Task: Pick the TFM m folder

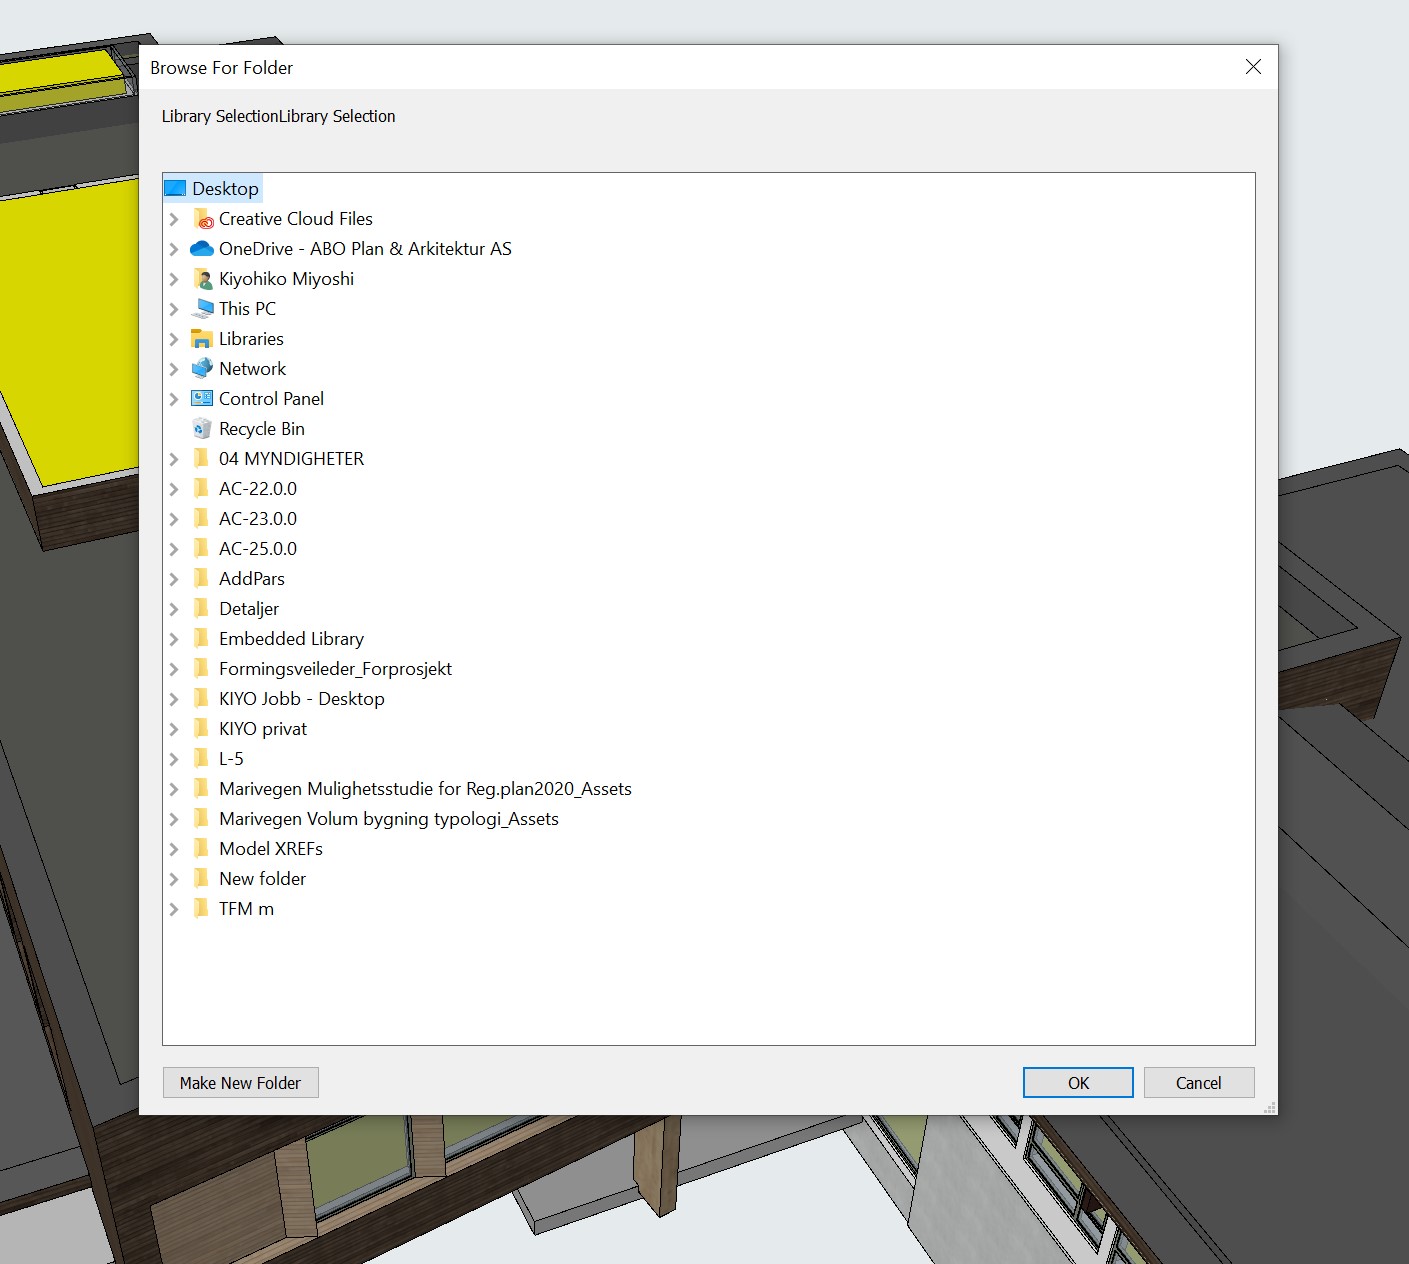Action: (x=246, y=909)
